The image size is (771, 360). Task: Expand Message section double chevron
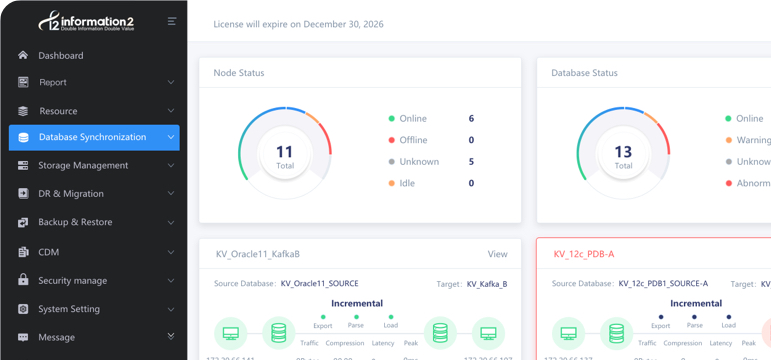point(171,336)
